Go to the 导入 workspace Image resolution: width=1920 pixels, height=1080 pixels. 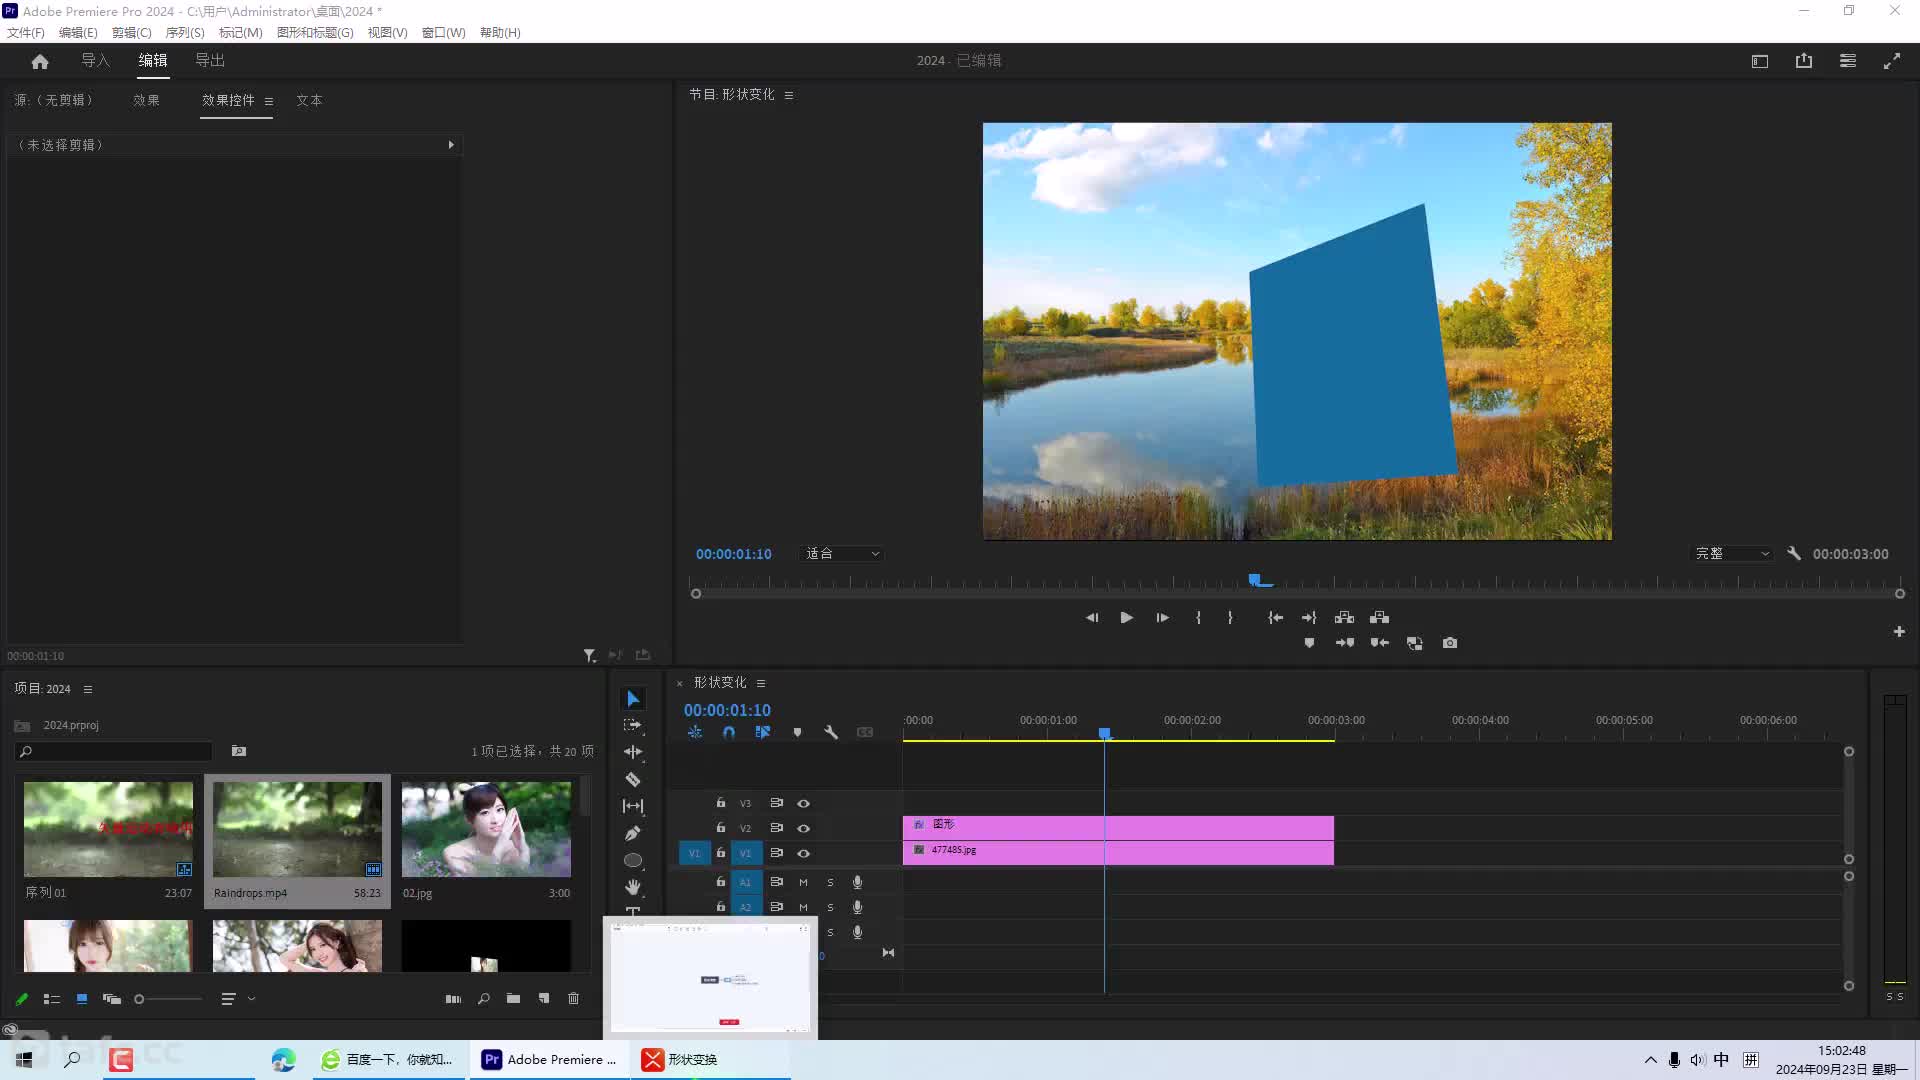coord(95,61)
